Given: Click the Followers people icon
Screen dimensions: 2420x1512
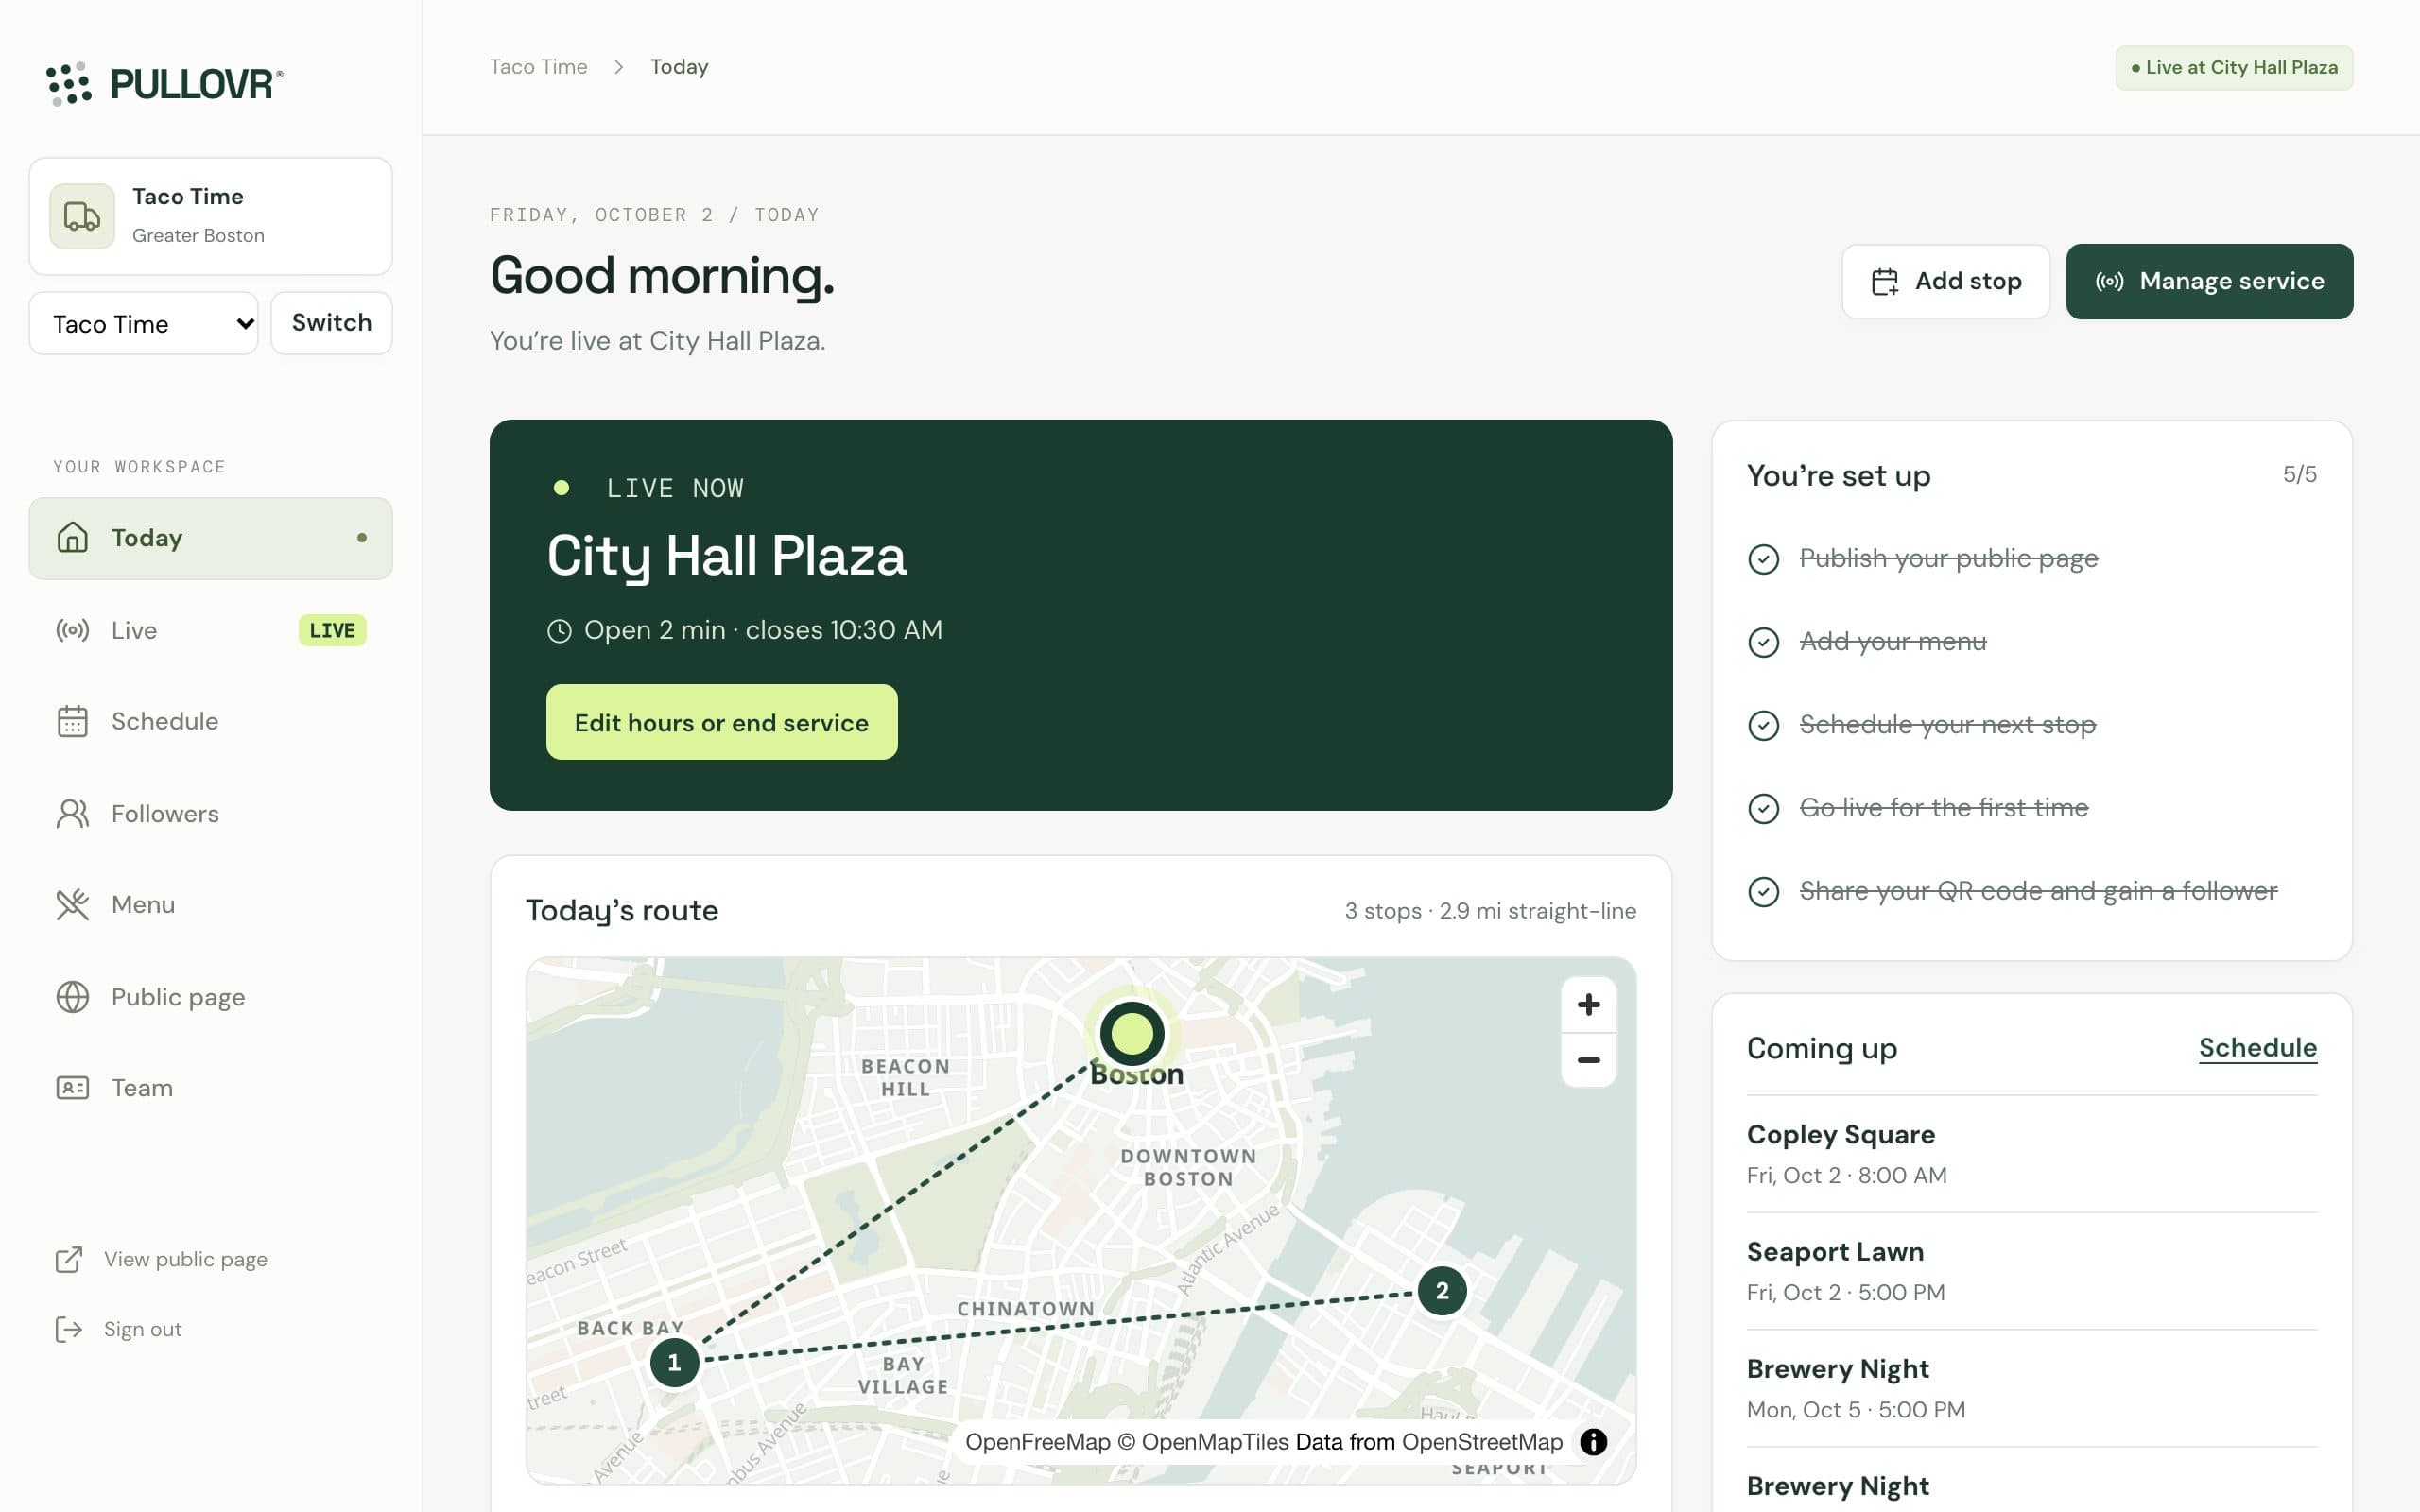Looking at the screenshot, I should [73, 813].
